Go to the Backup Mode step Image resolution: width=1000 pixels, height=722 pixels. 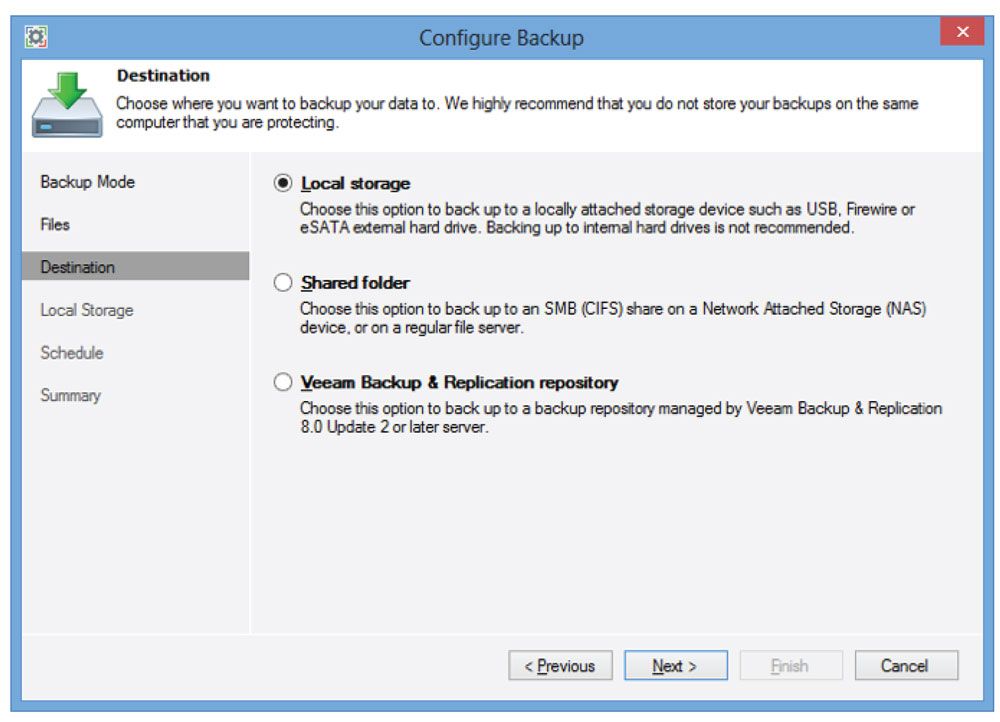point(87,182)
